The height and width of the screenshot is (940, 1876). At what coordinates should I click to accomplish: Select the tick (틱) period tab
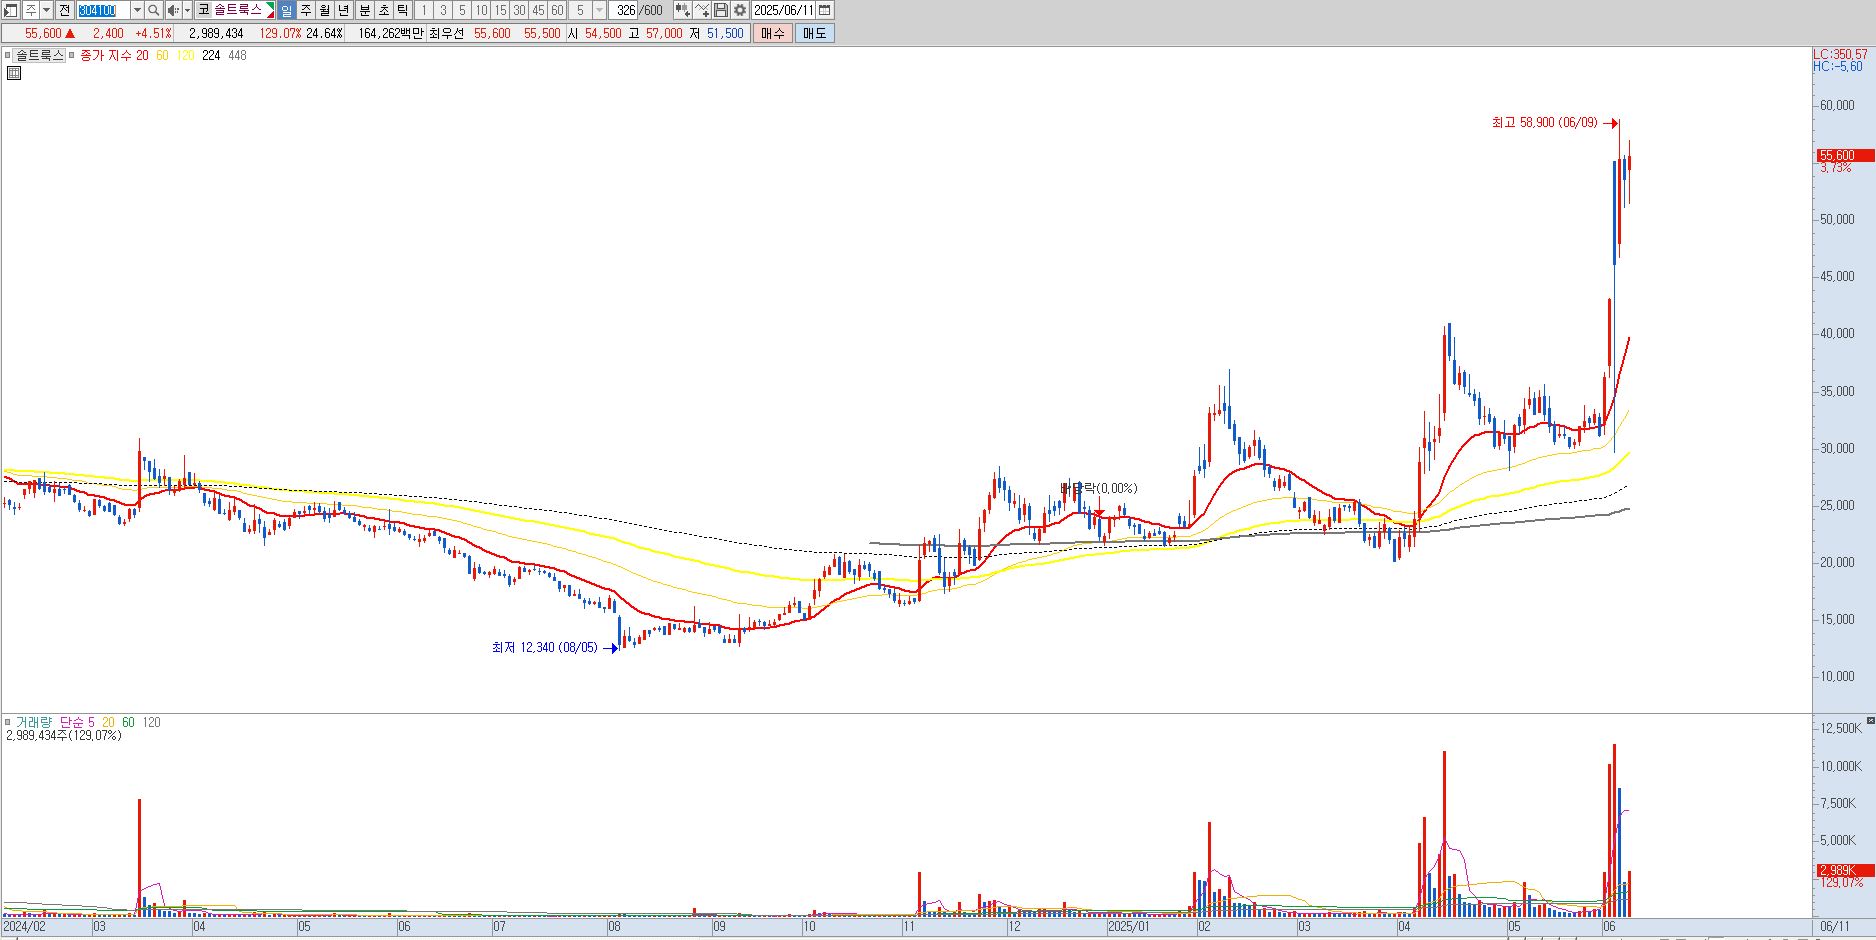[x=403, y=10]
